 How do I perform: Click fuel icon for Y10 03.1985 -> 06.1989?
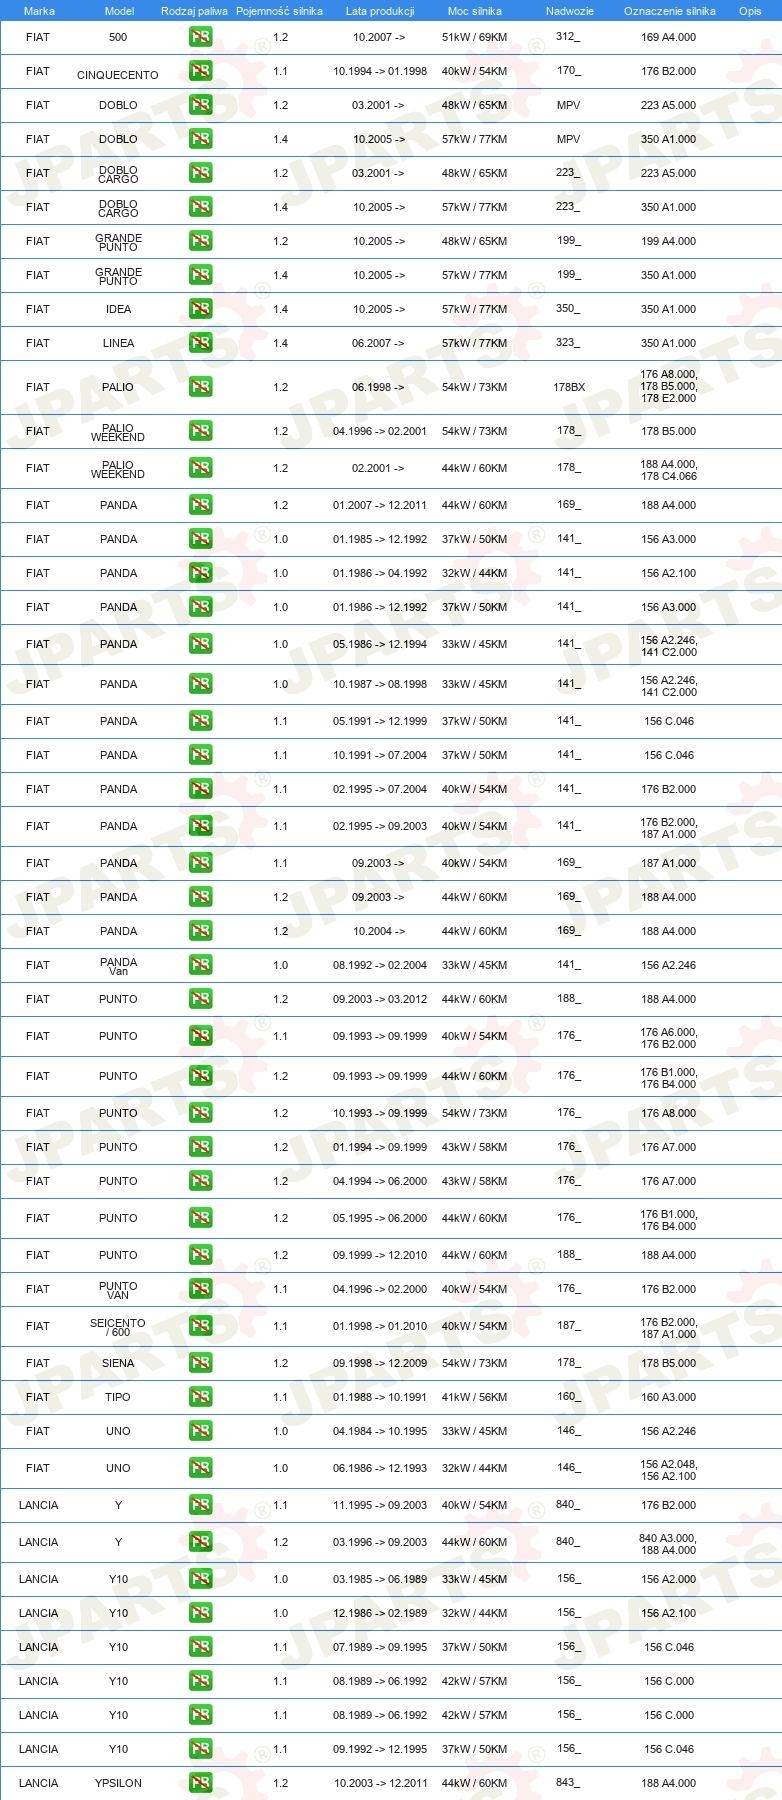tap(201, 1579)
